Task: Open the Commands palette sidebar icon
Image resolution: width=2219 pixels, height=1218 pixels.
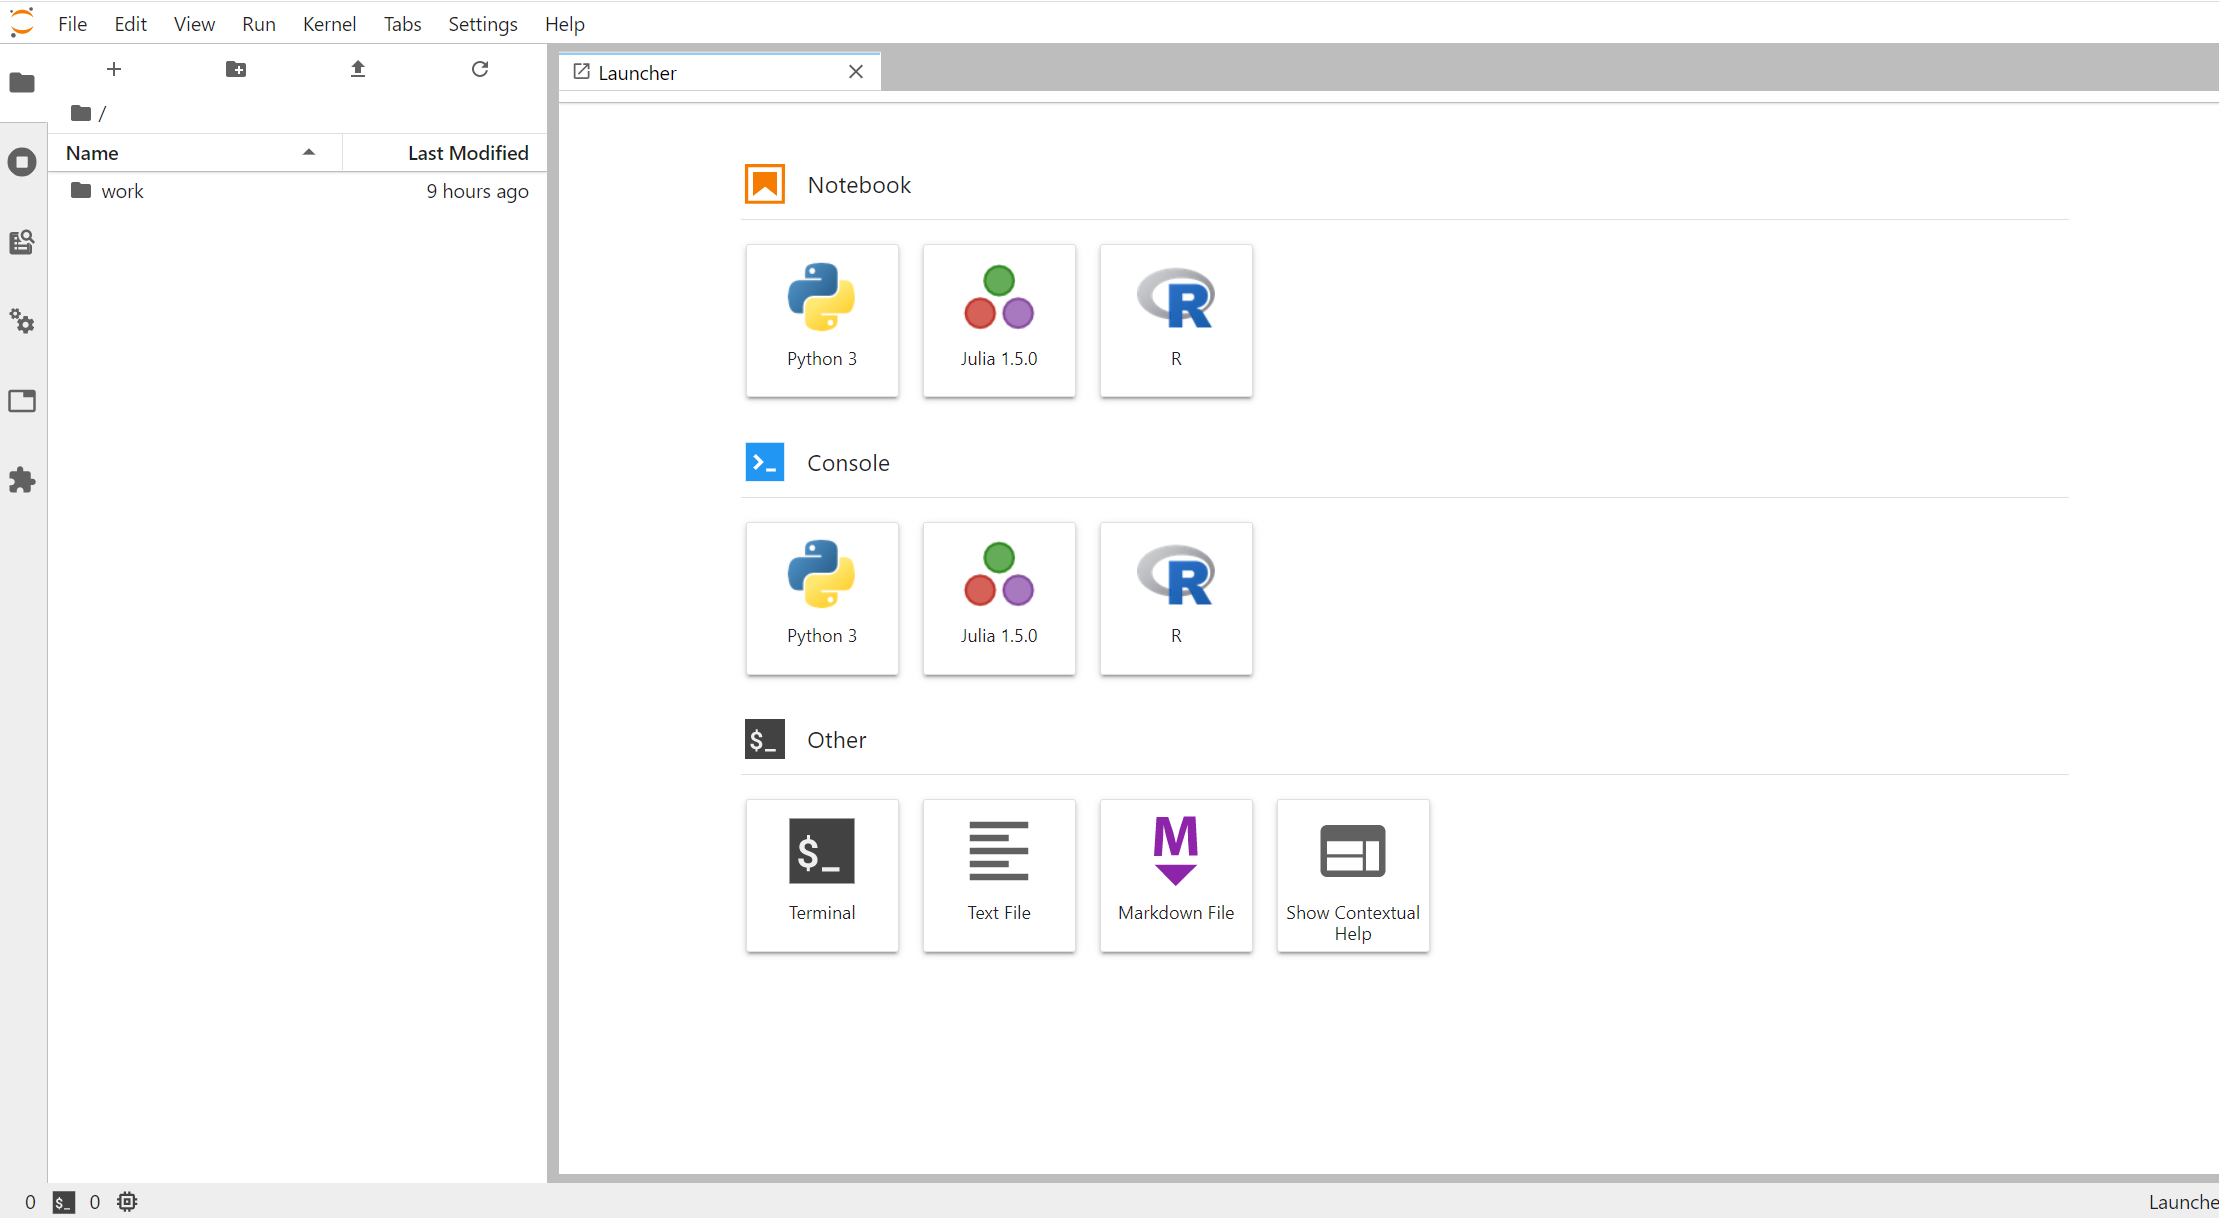Action: [22, 242]
